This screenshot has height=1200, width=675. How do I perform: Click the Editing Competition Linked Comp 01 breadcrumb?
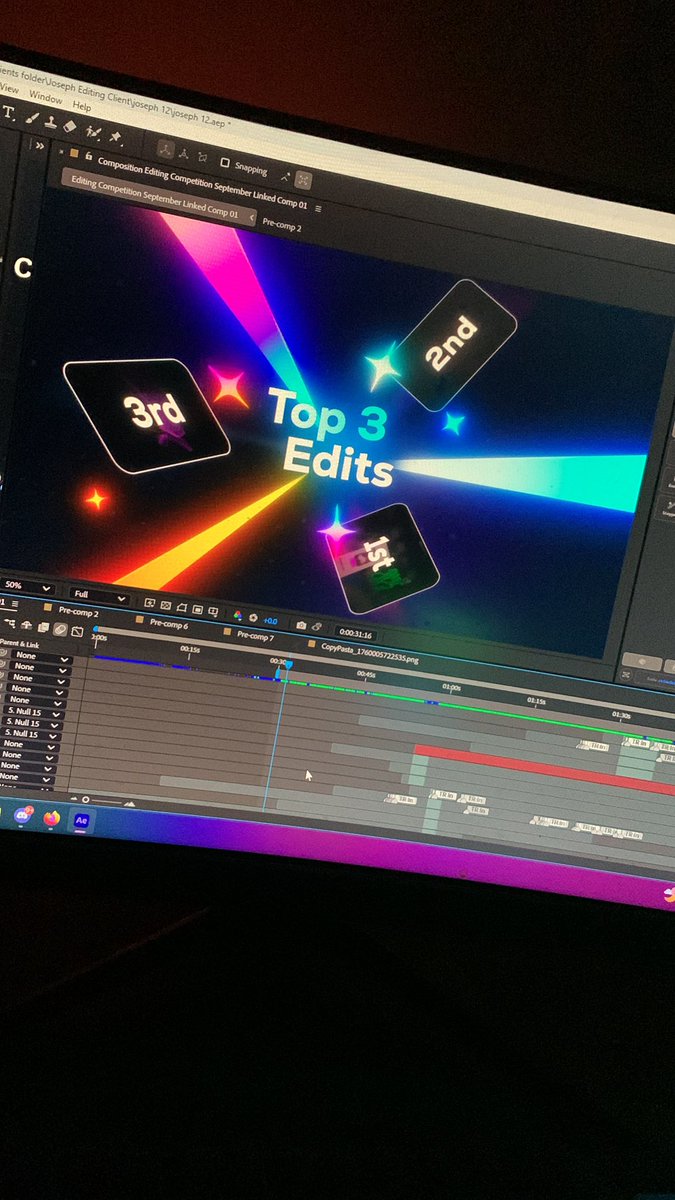click(x=154, y=197)
